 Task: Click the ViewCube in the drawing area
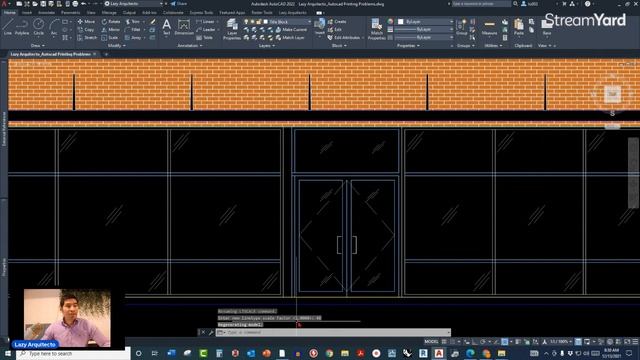coord(612,94)
